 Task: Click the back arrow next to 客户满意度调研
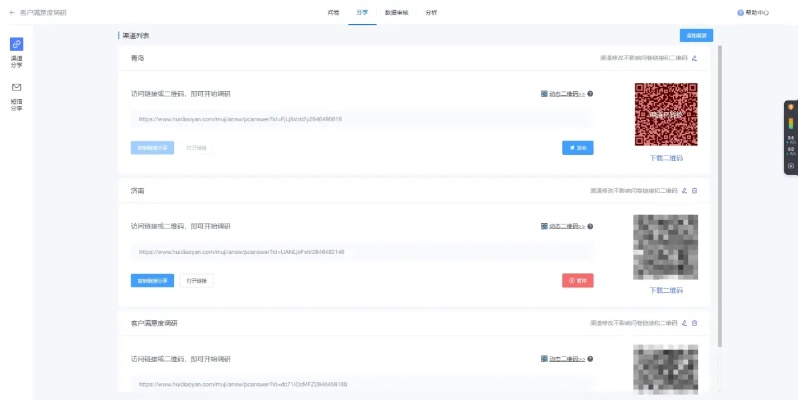[12, 13]
